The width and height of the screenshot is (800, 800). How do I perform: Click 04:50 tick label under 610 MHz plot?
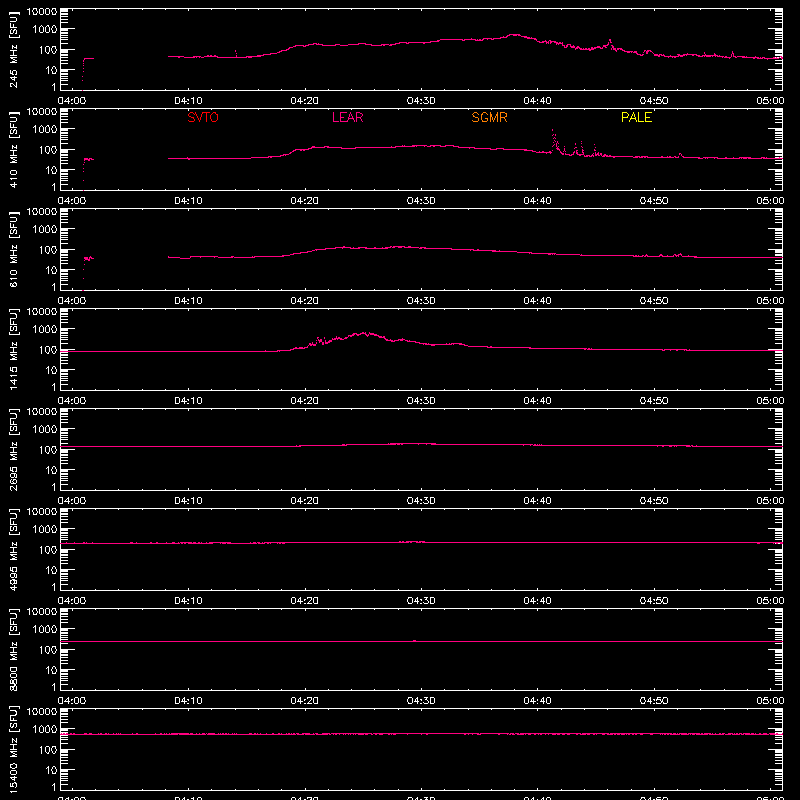coord(654,301)
